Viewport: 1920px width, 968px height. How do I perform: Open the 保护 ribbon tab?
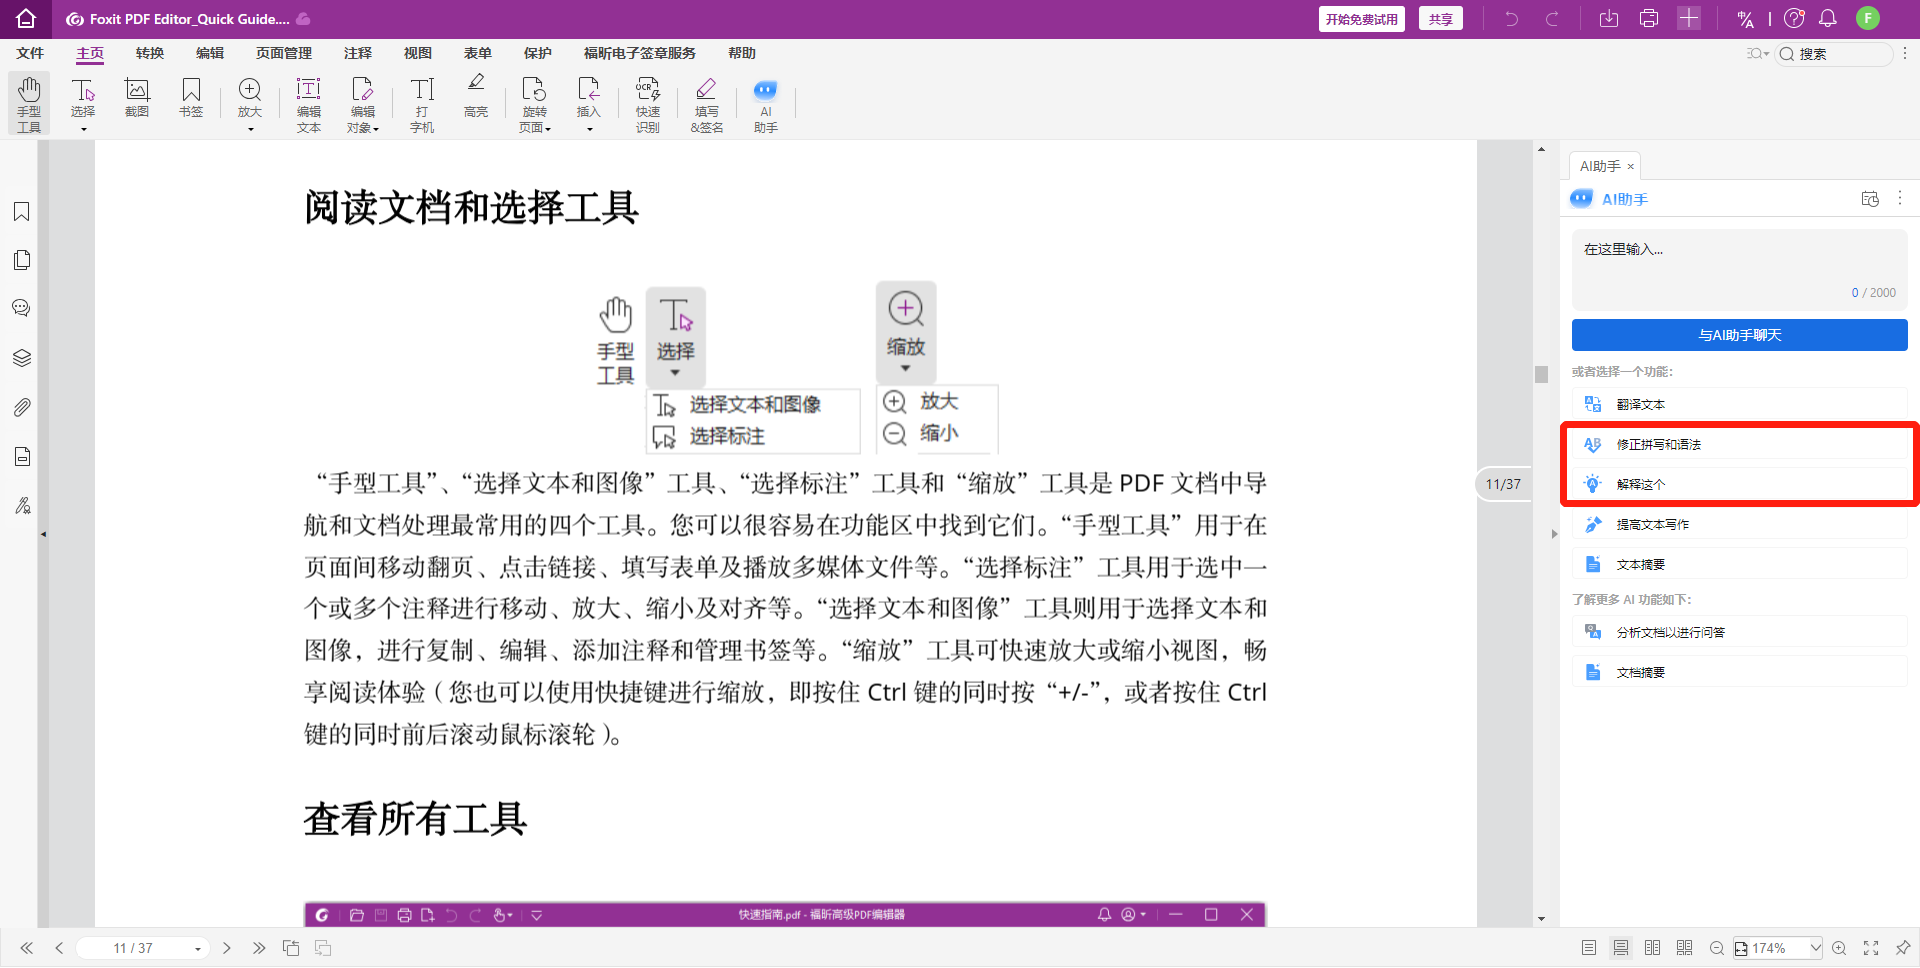click(x=538, y=53)
